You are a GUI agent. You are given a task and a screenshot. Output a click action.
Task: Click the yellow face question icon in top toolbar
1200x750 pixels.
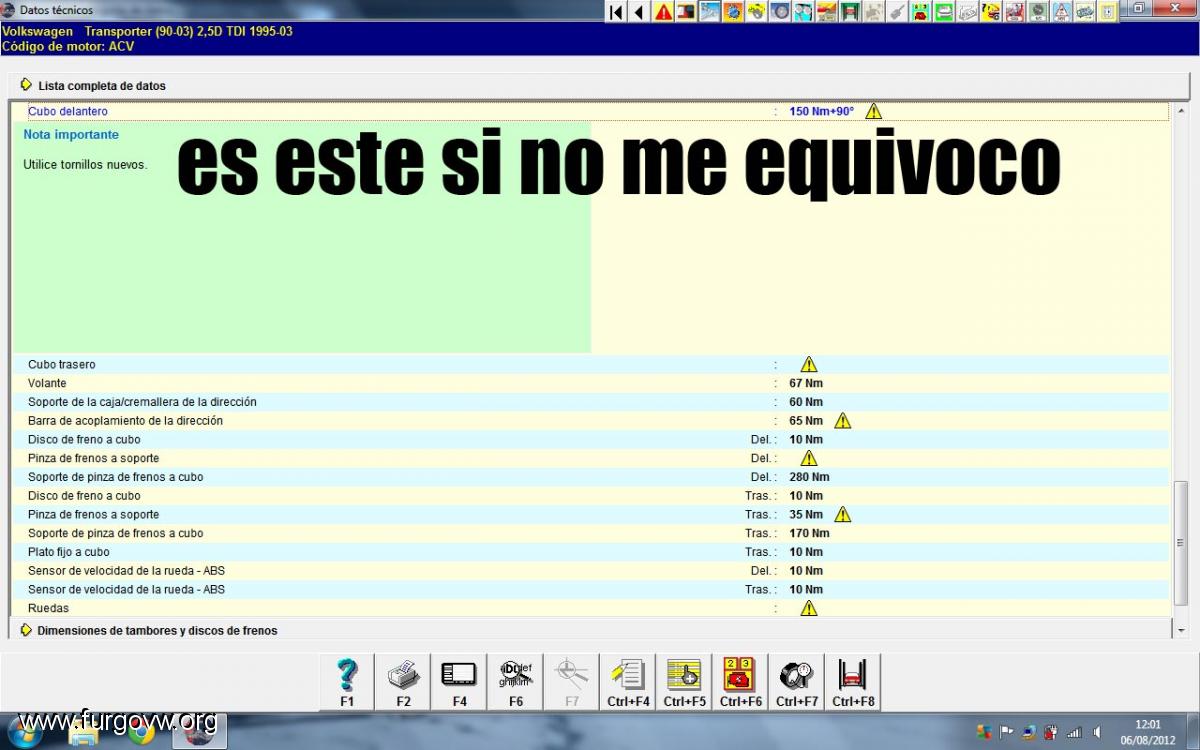(991, 12)
